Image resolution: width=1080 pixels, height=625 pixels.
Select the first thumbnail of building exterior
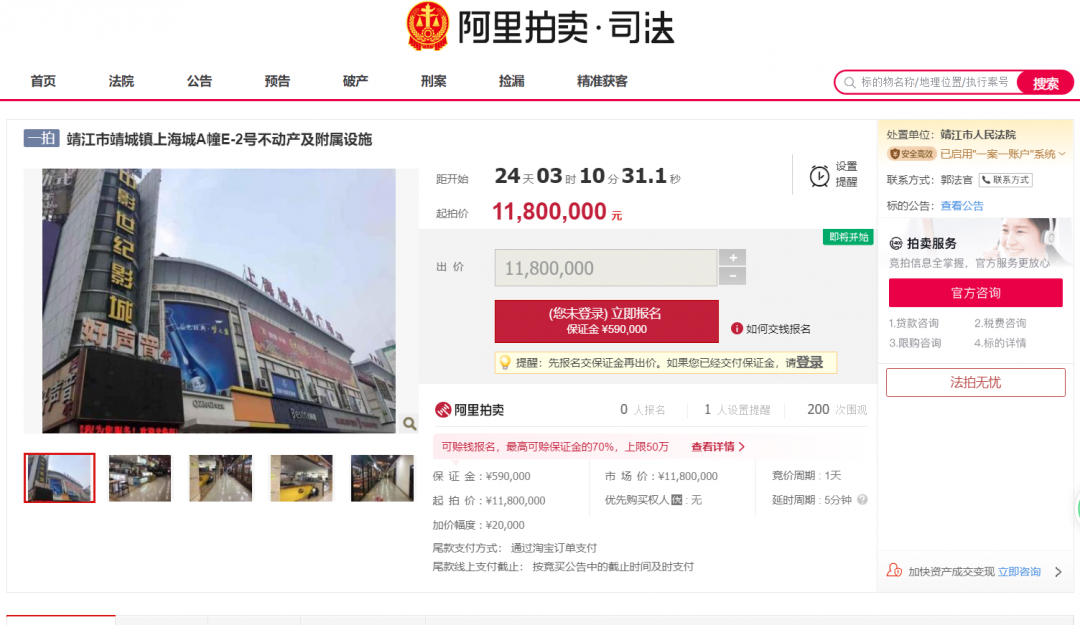click(59, 478)
